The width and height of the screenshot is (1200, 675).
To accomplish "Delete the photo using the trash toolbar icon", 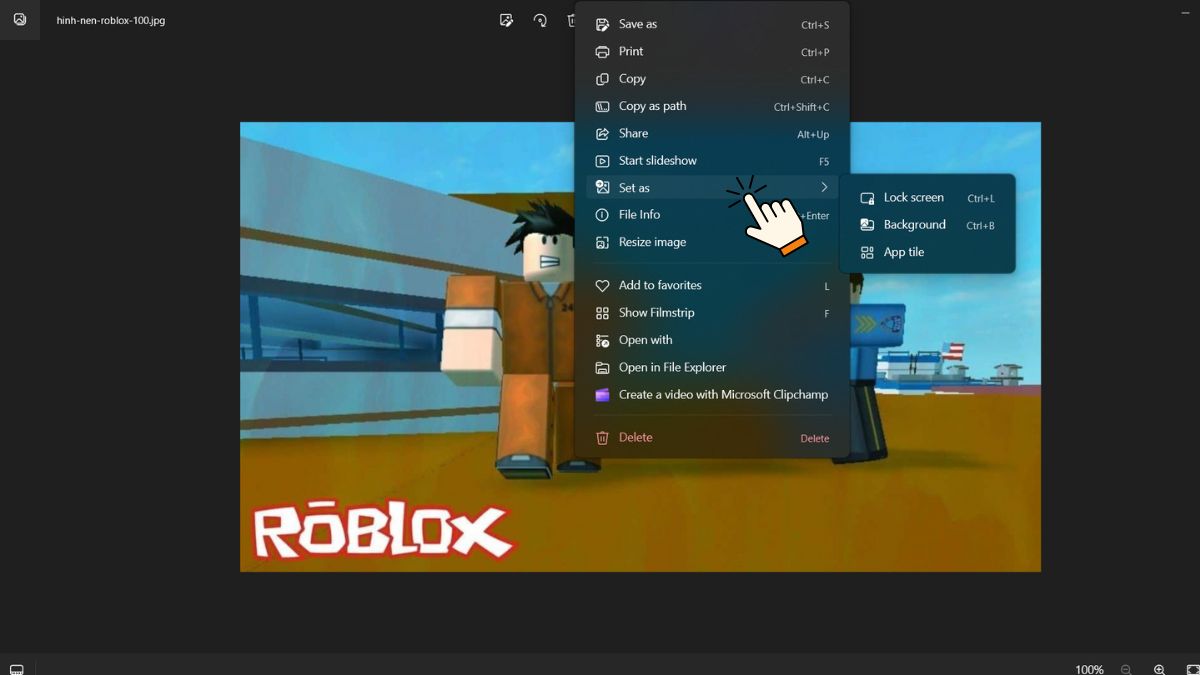I will (x=572, y=20).
